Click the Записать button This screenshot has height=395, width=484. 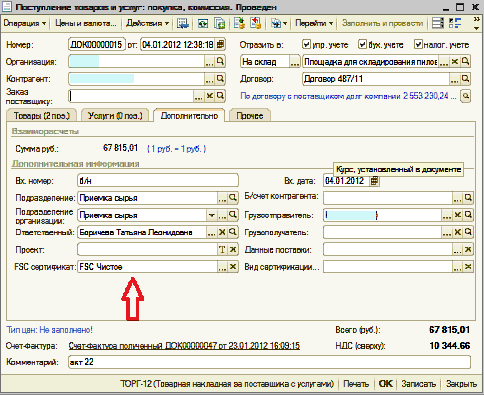click(418, 384)
